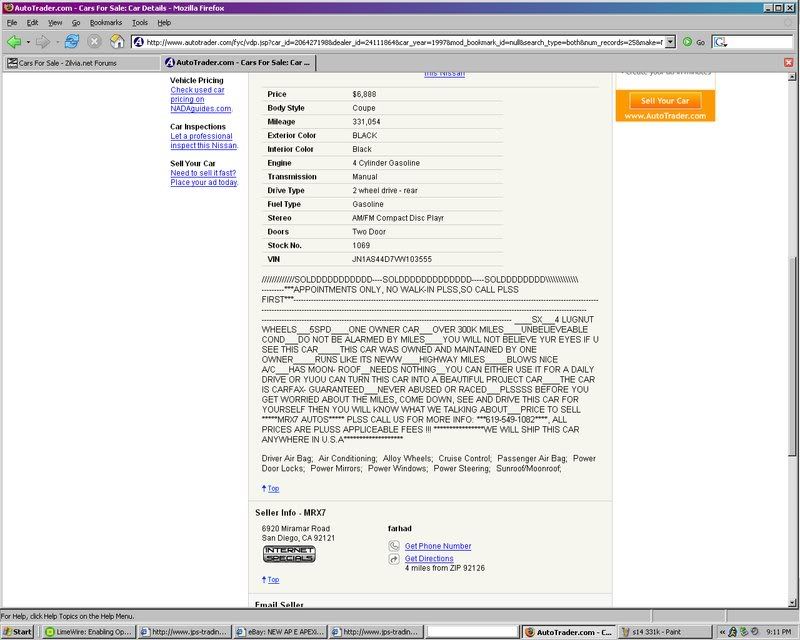Click the Check used car pricing link
The image size is (800, 640).
click(x=201, y=99)
